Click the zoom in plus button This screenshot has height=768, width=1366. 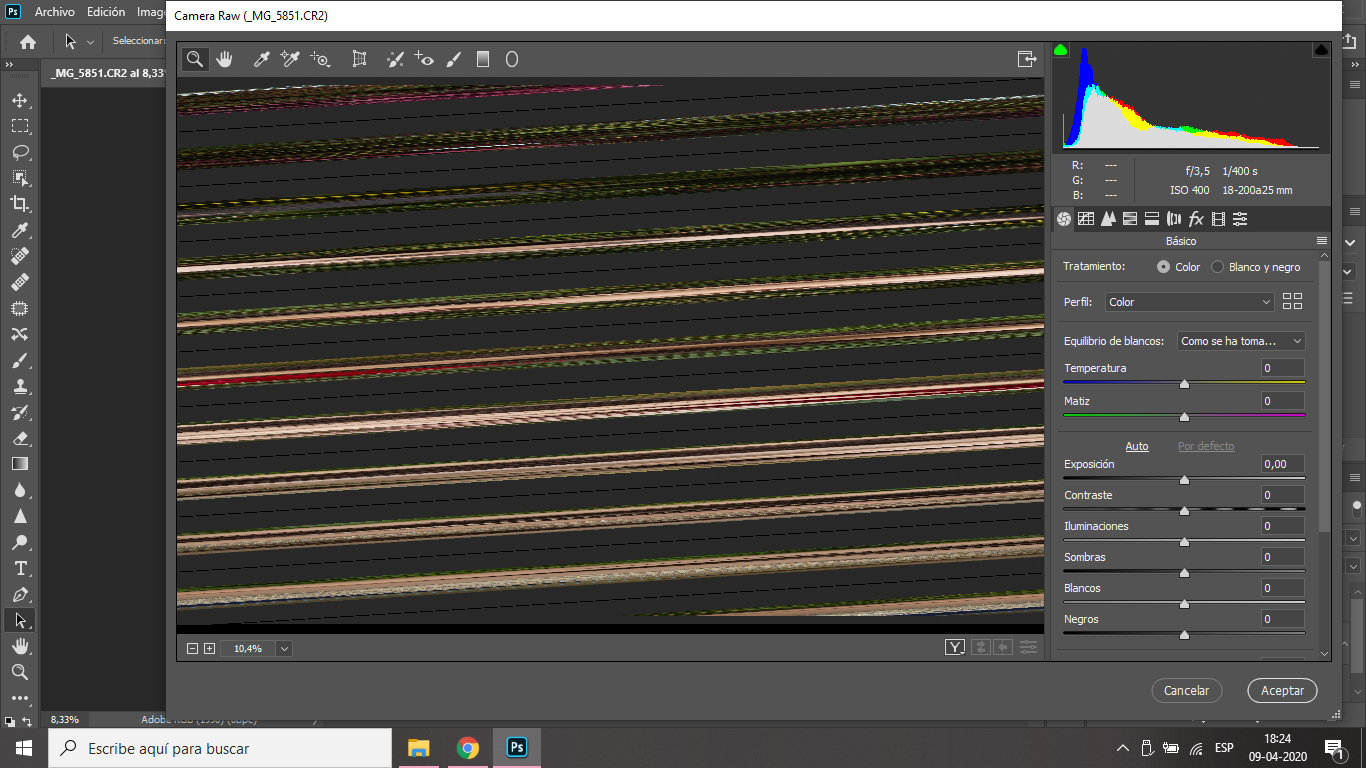tap(209, 648)
